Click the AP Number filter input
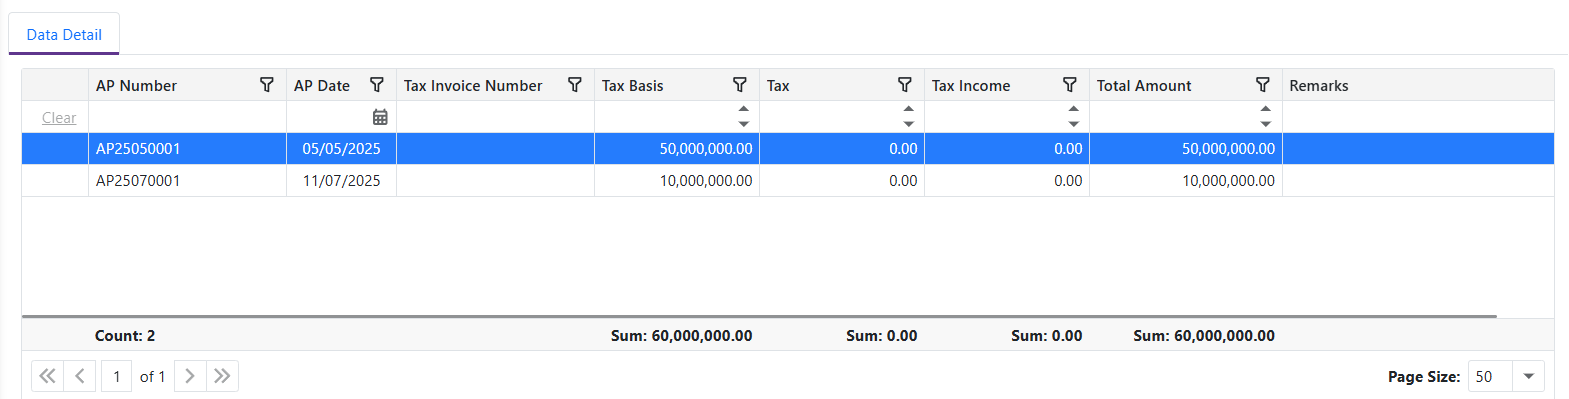This screenshot has width=1569, height=399. 187,117
